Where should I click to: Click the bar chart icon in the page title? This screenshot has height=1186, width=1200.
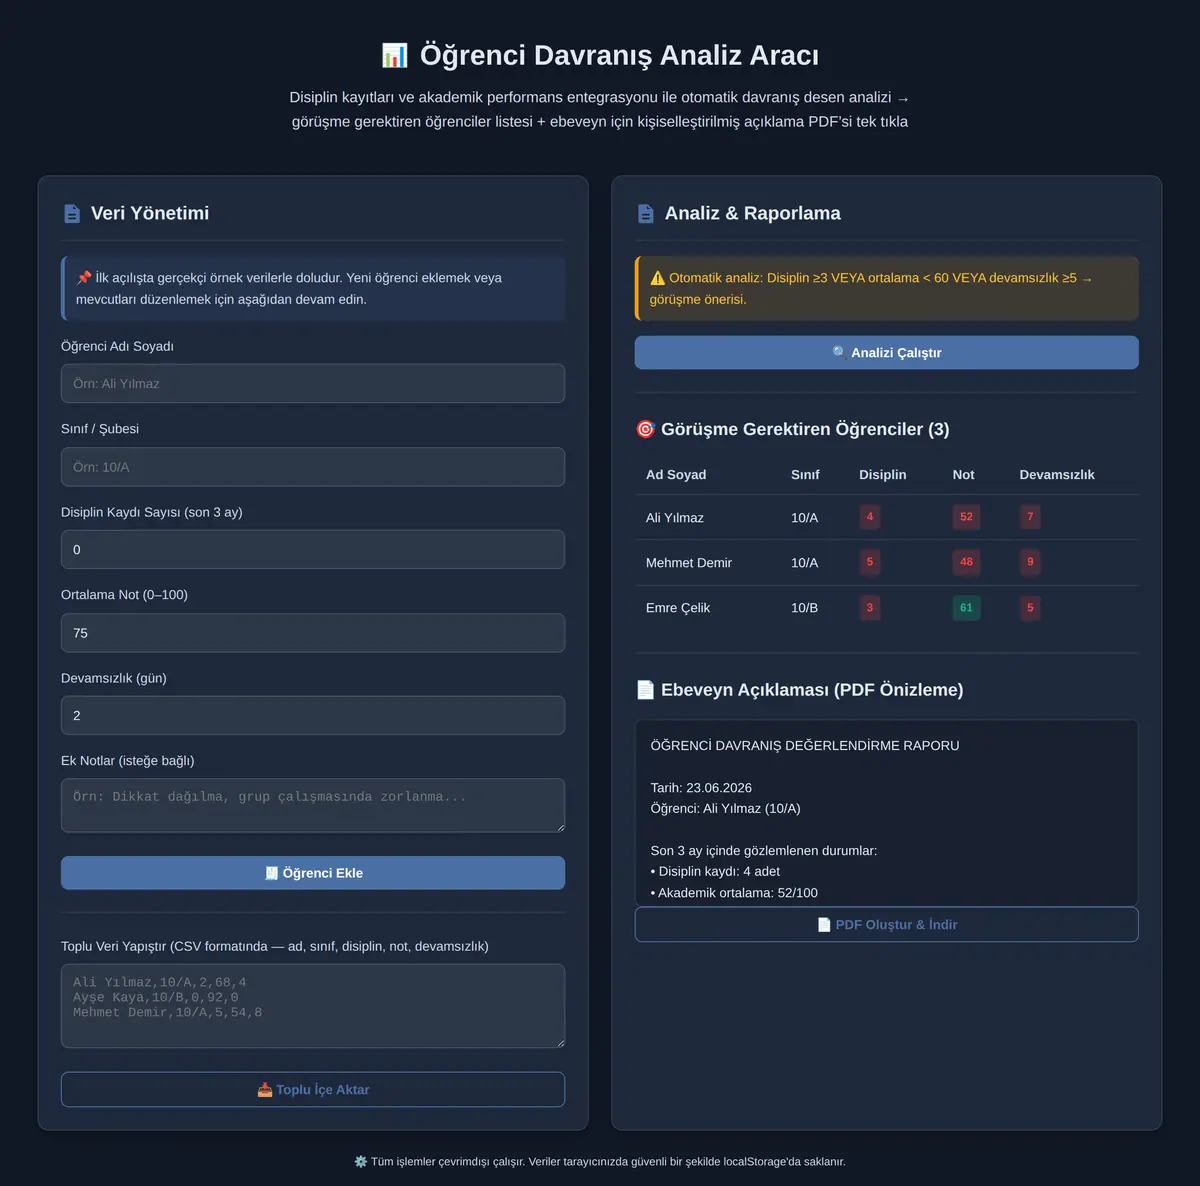point(395,55)
